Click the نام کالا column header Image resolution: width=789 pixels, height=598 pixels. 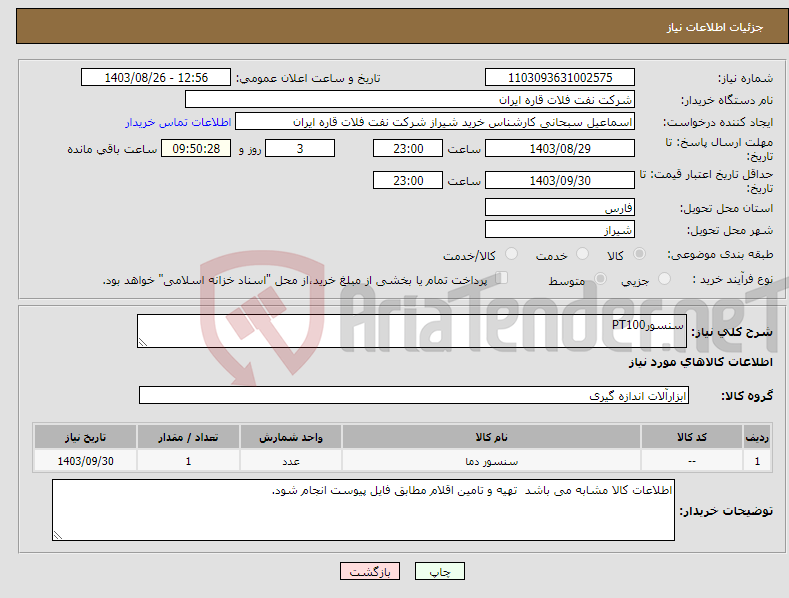coord(491,437)
